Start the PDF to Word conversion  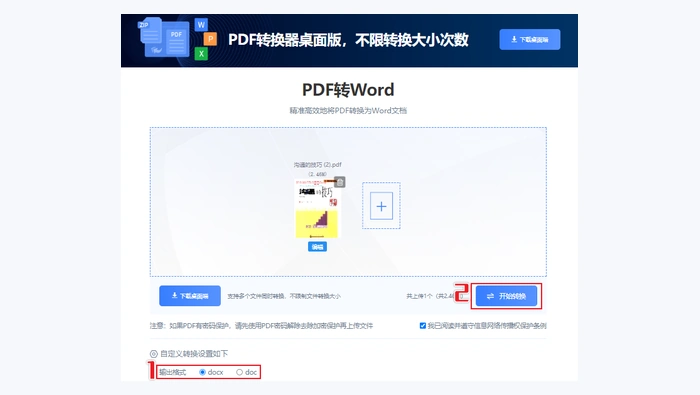506,296
